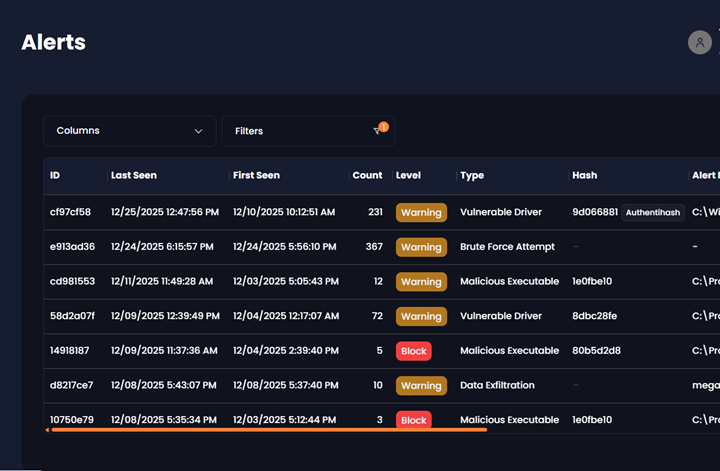Expand the Columns dropdown
This screenshot has height=471, width=720.
point(129,131)
